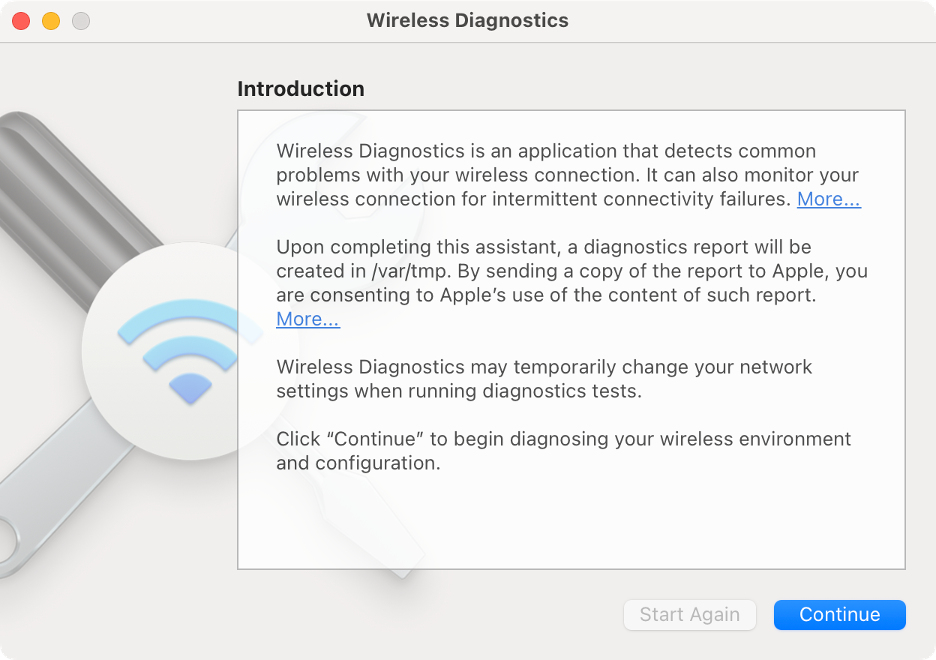The image size is (936, 660).
Task: Click the grayed-out zoom traffic light
Action: (x=80, y=20)
